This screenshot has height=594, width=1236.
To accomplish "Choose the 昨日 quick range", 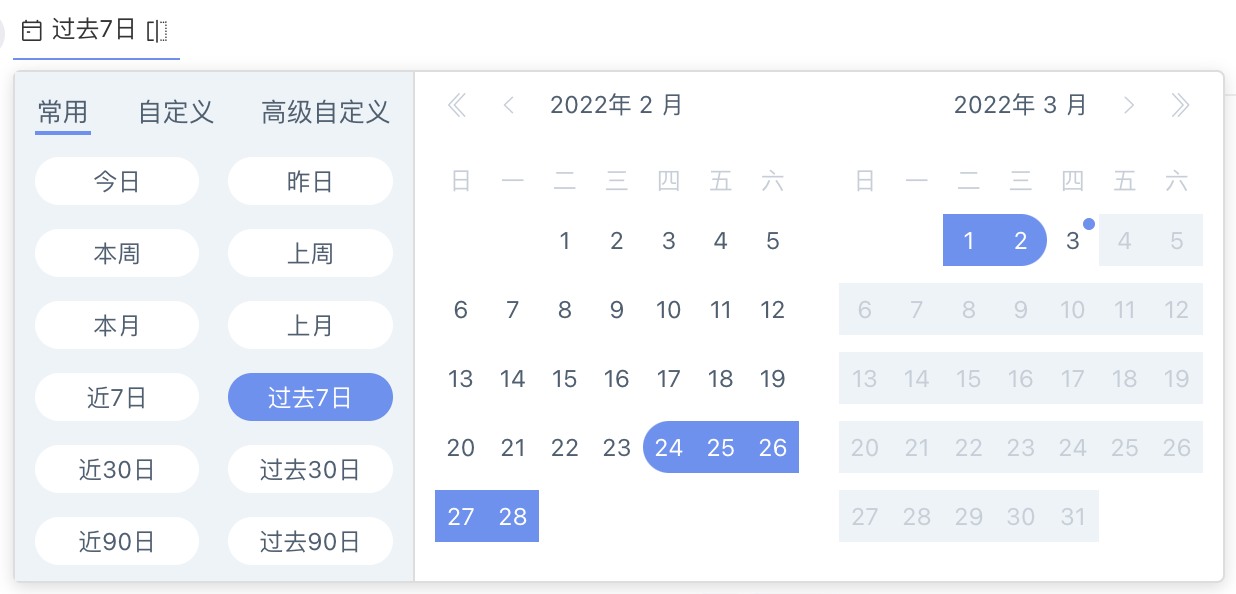I will click(310, 182).
